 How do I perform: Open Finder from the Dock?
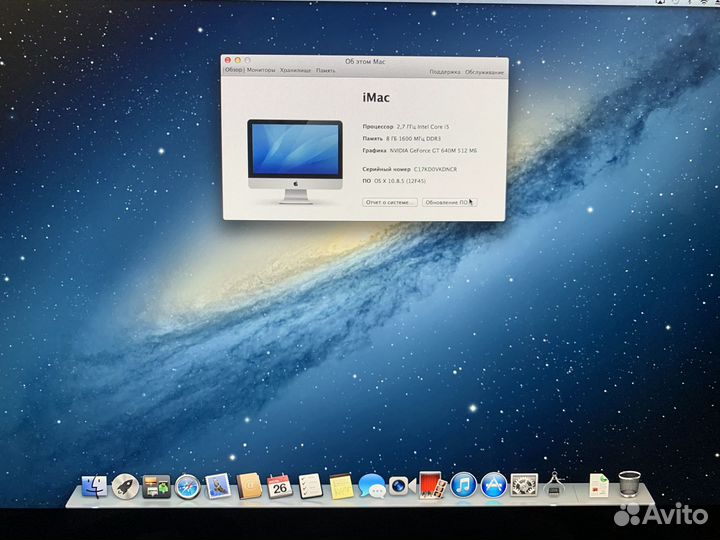point(94,487)
